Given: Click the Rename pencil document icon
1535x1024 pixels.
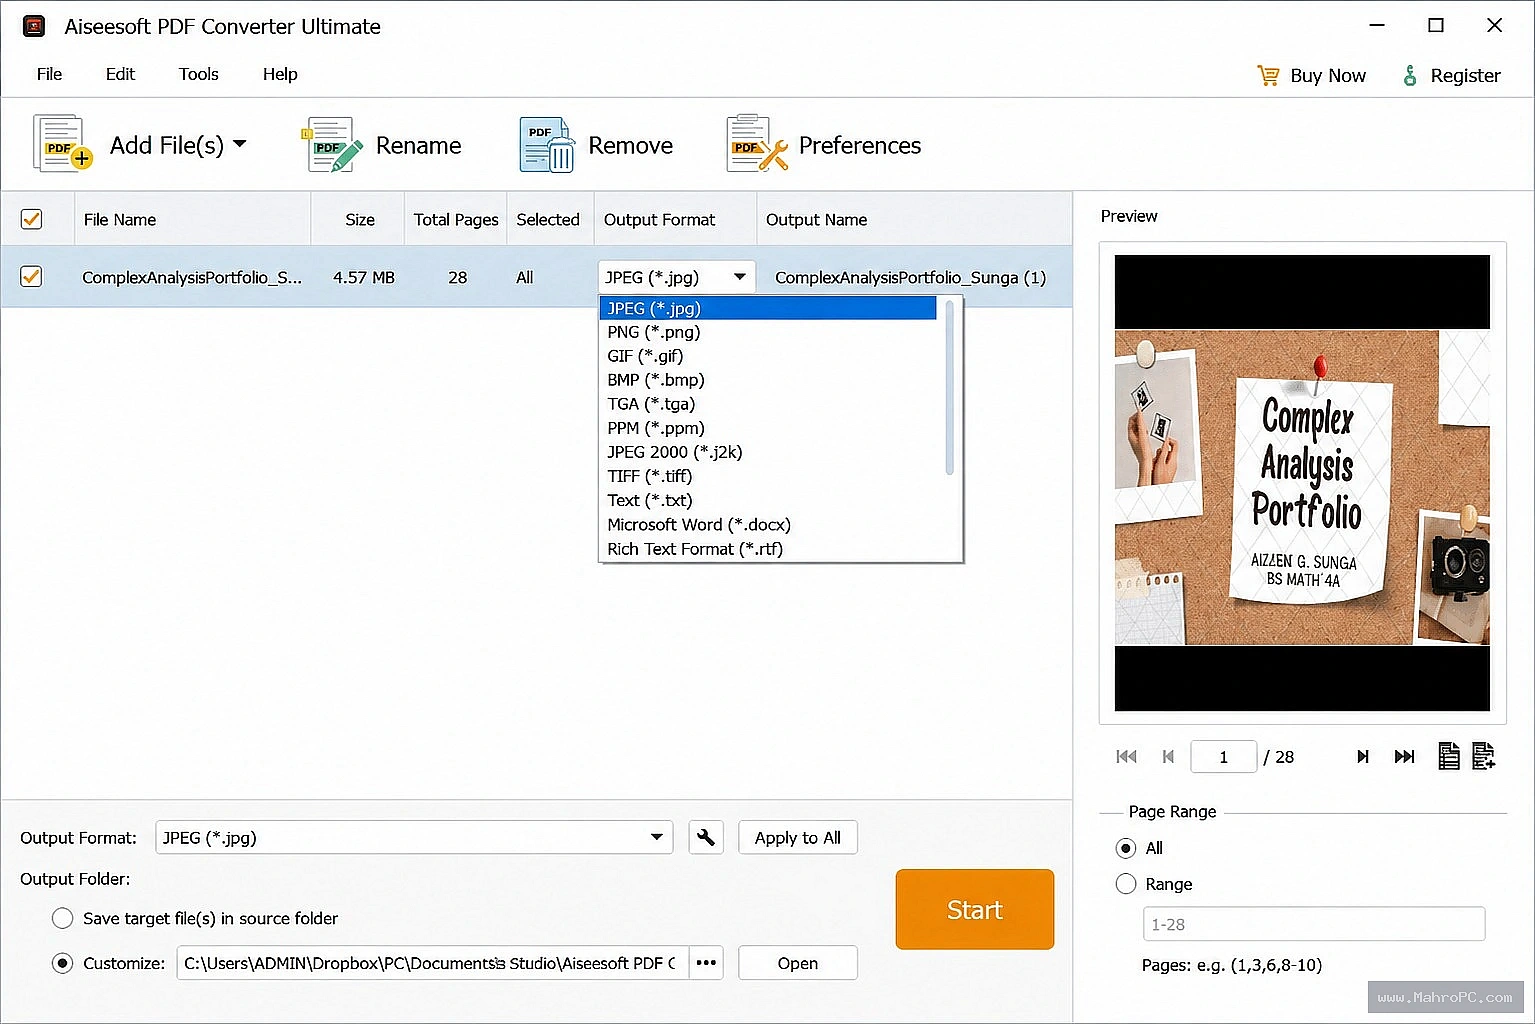Looking at the screenshot, I should click(x=331, y=145).
